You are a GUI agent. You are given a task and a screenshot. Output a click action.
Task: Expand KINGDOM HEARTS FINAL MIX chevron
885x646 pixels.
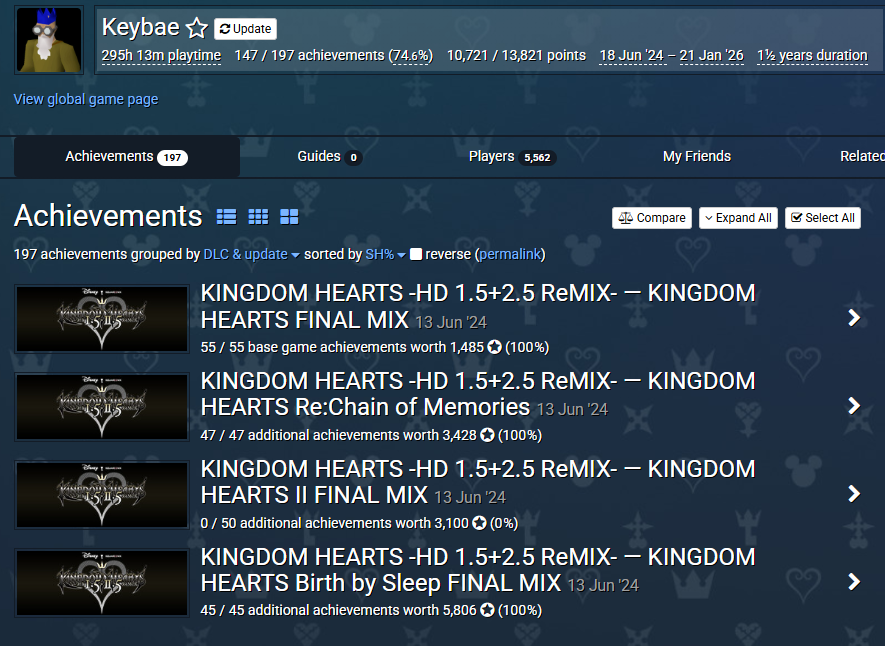(855, 318)
